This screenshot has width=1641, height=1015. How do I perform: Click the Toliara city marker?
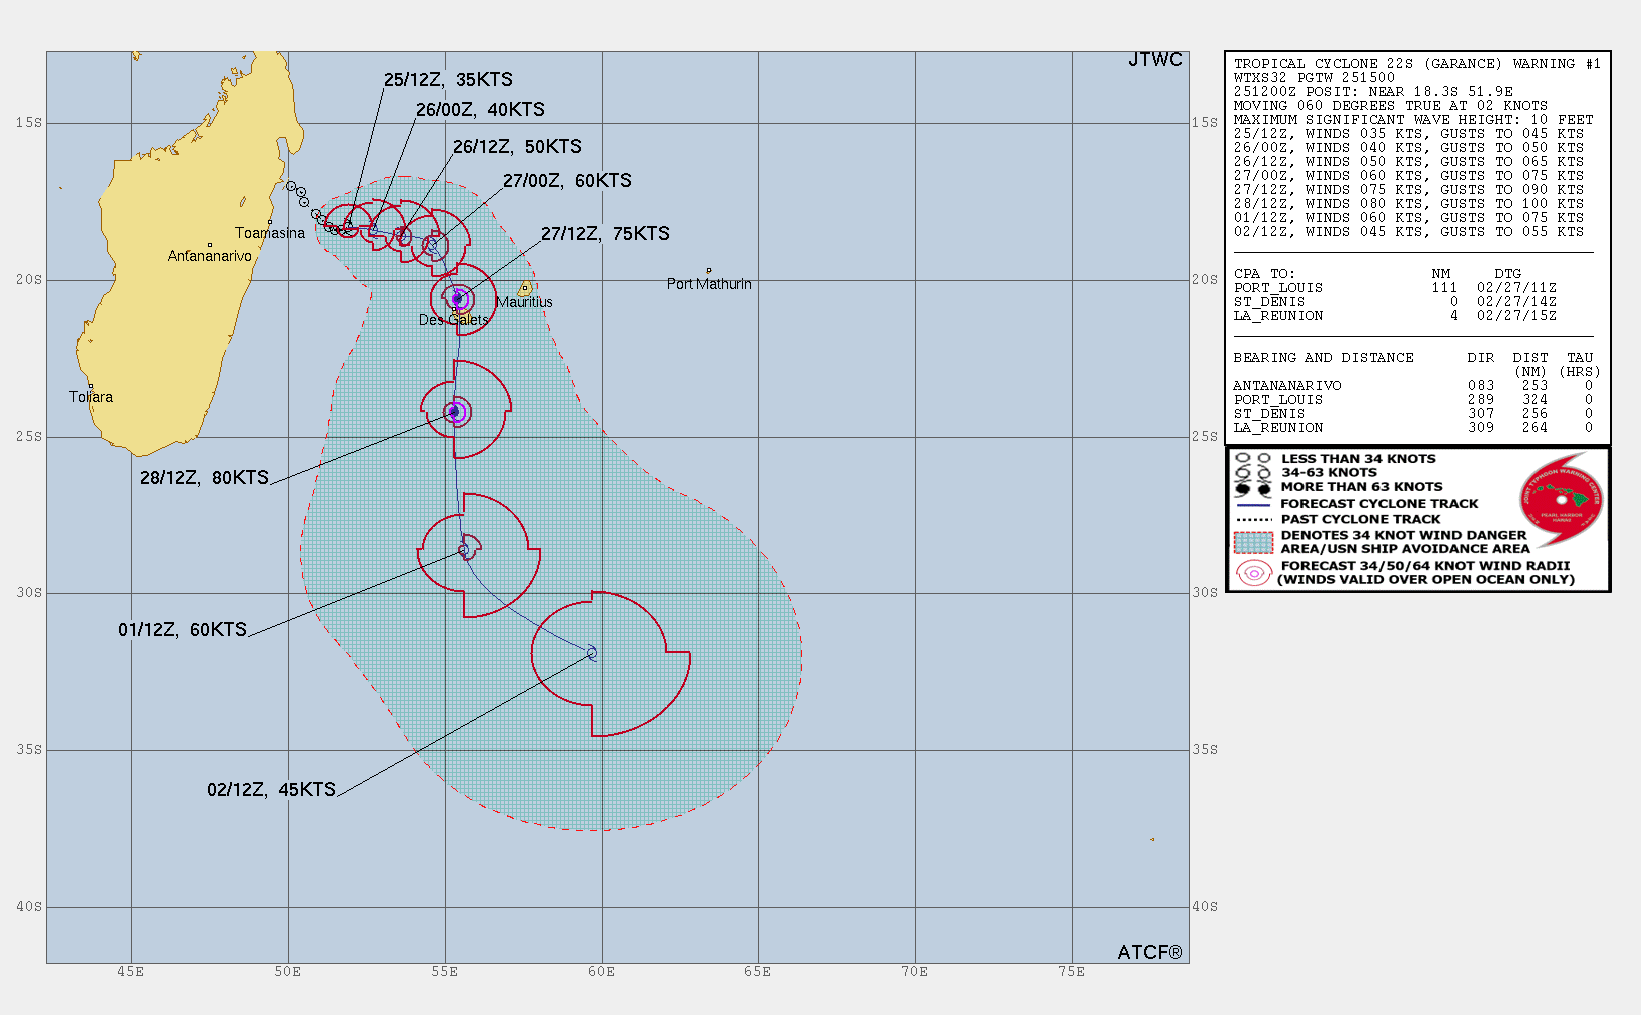point(91,386)
